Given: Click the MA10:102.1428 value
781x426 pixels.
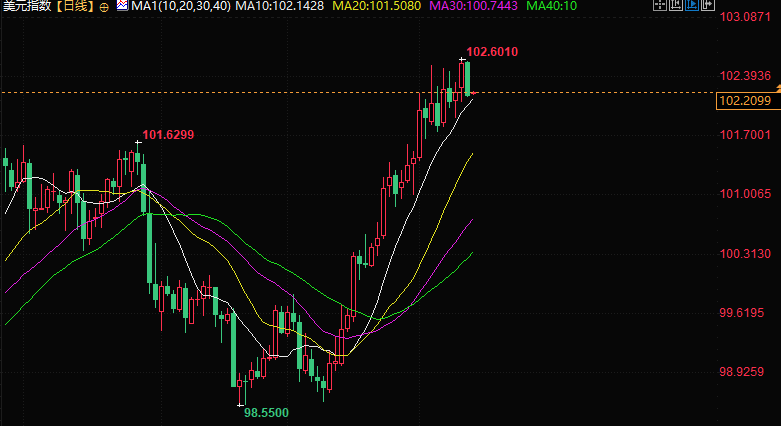Looking at the screenshot, I should point(279,6).
